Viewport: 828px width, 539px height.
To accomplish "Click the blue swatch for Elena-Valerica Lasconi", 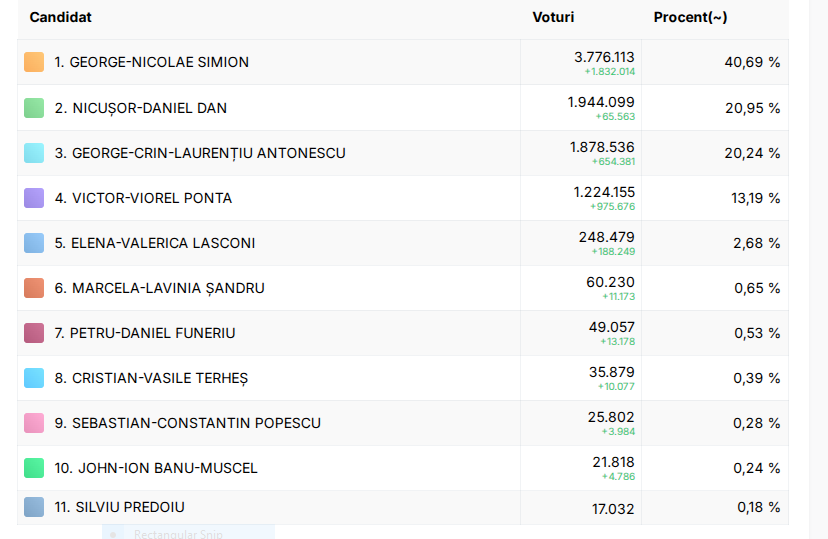I will point(34,243).
